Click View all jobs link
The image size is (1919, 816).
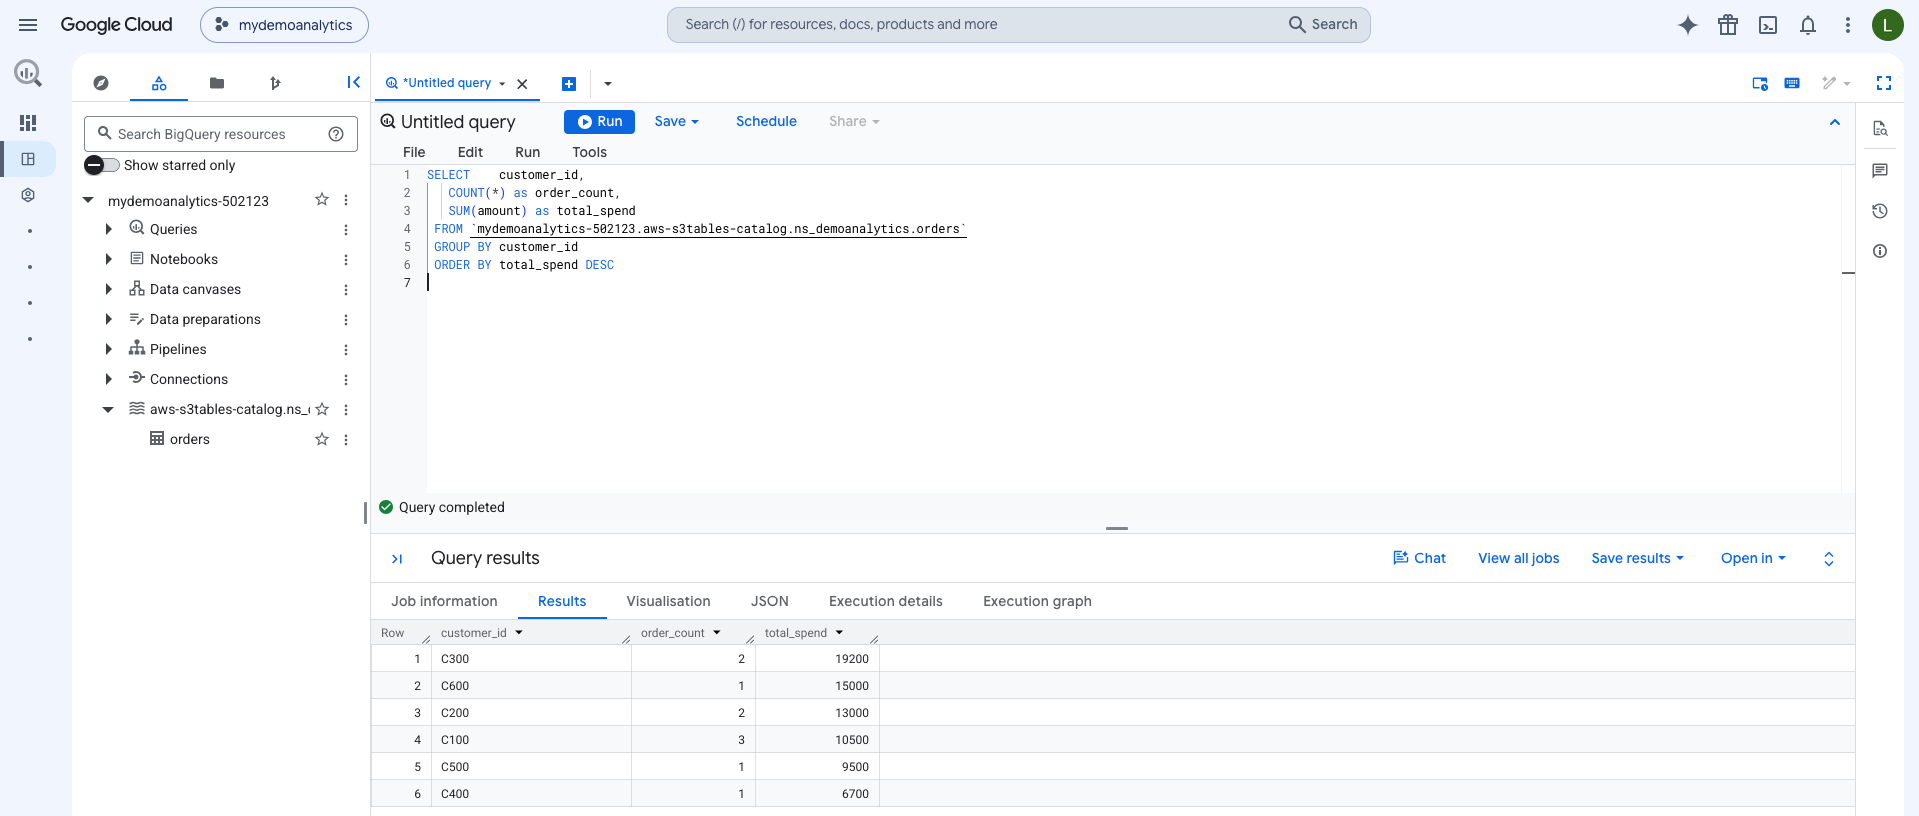(1518, 558)
